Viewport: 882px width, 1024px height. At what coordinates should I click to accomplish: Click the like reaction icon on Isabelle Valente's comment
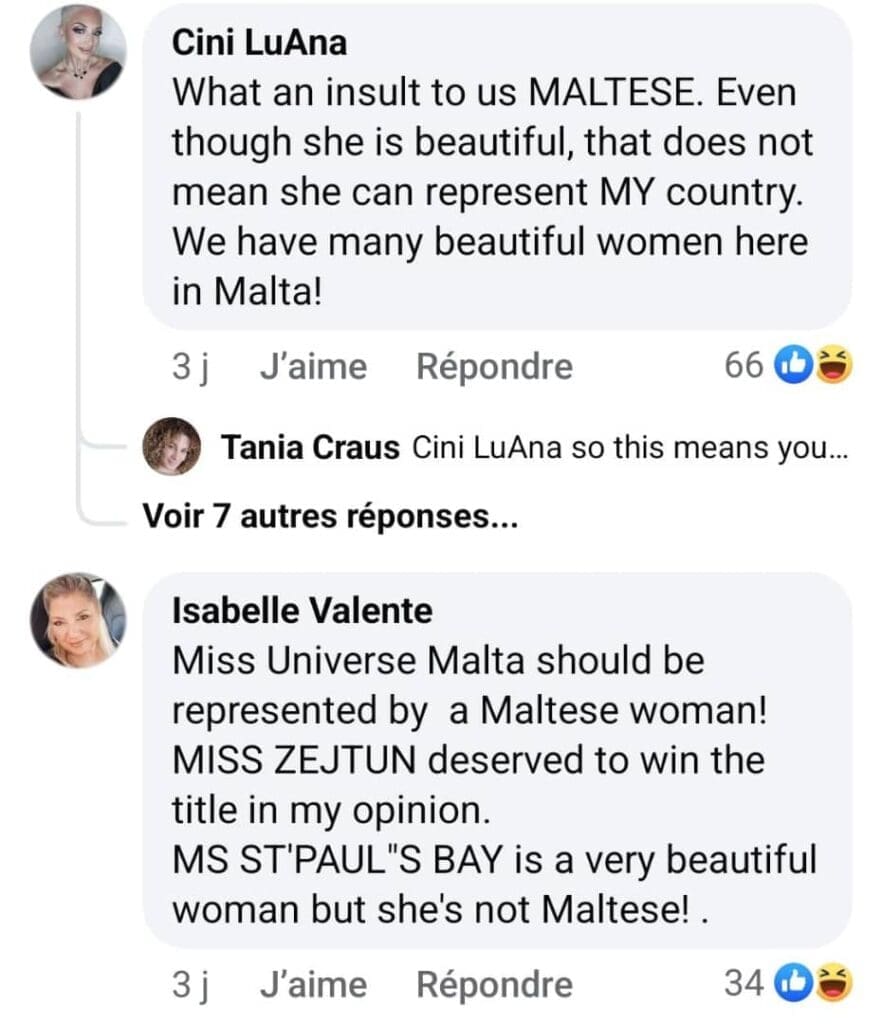(794, 984)
